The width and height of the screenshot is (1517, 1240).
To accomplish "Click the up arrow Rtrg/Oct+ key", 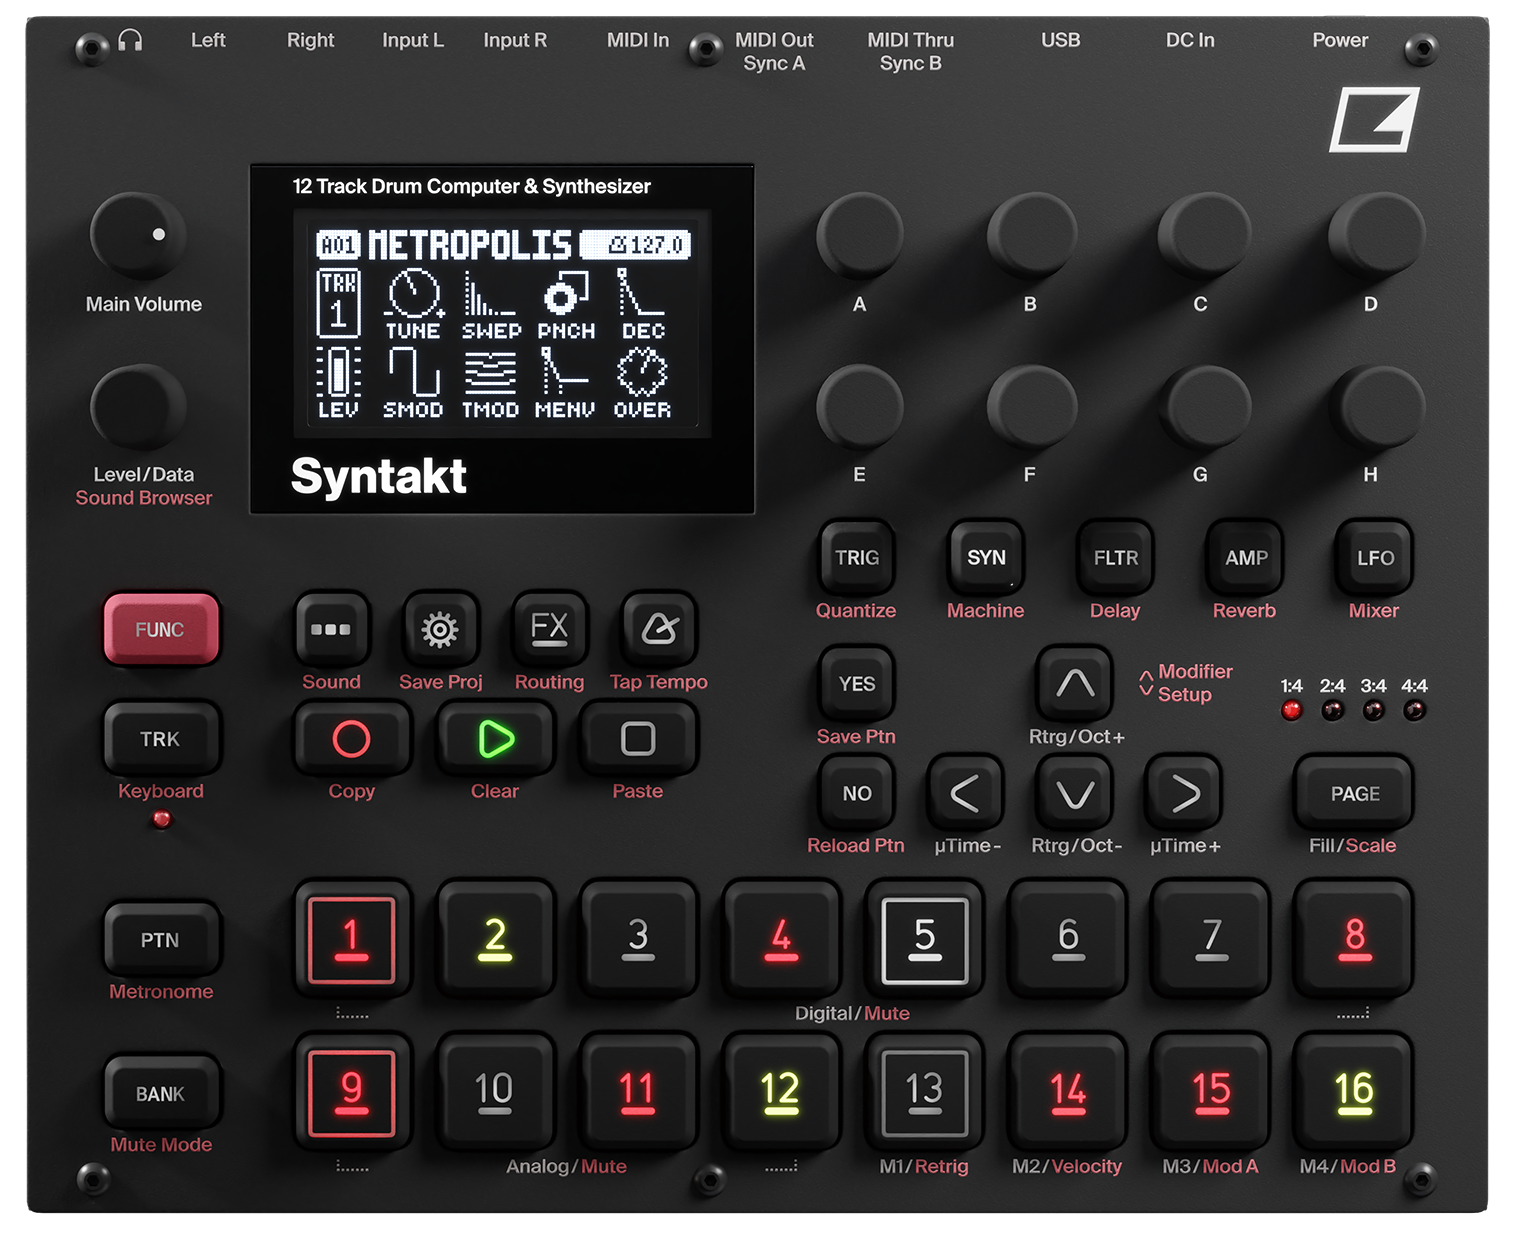I will (1075, 684).
